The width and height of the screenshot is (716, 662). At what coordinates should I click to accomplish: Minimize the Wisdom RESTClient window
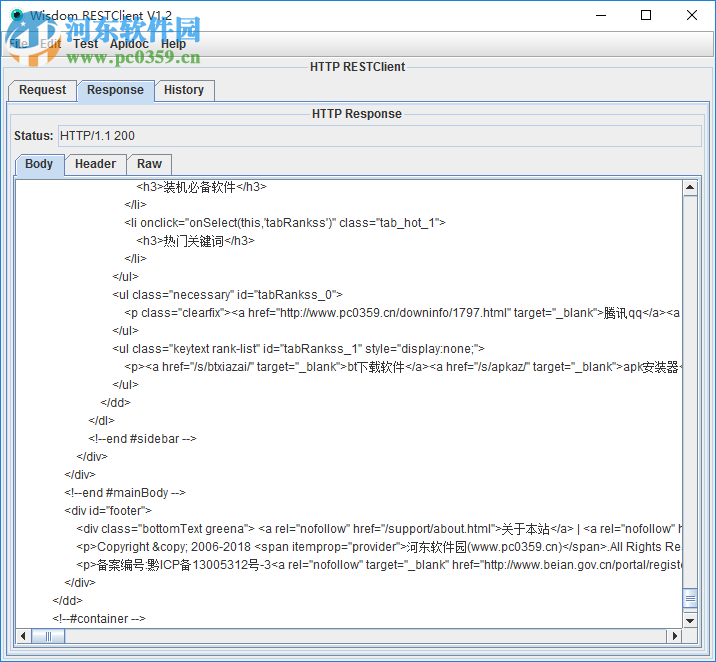point(601,16)
